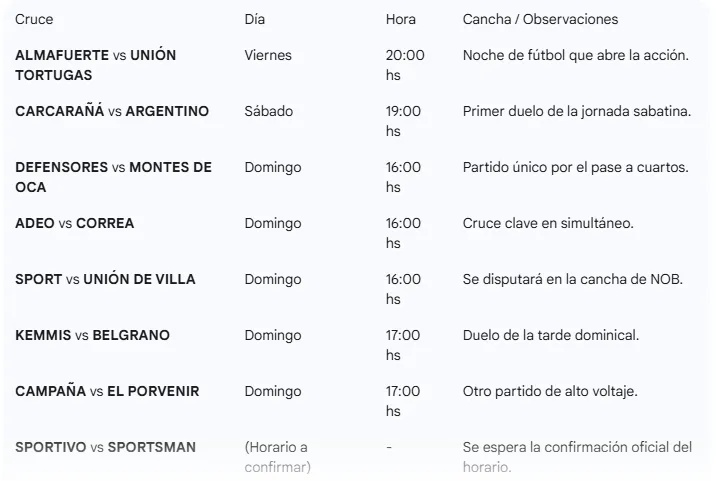This screenshot has width=716, height=481.
Task: Click the Cancha / Observaciones column header
Action: 540,20
